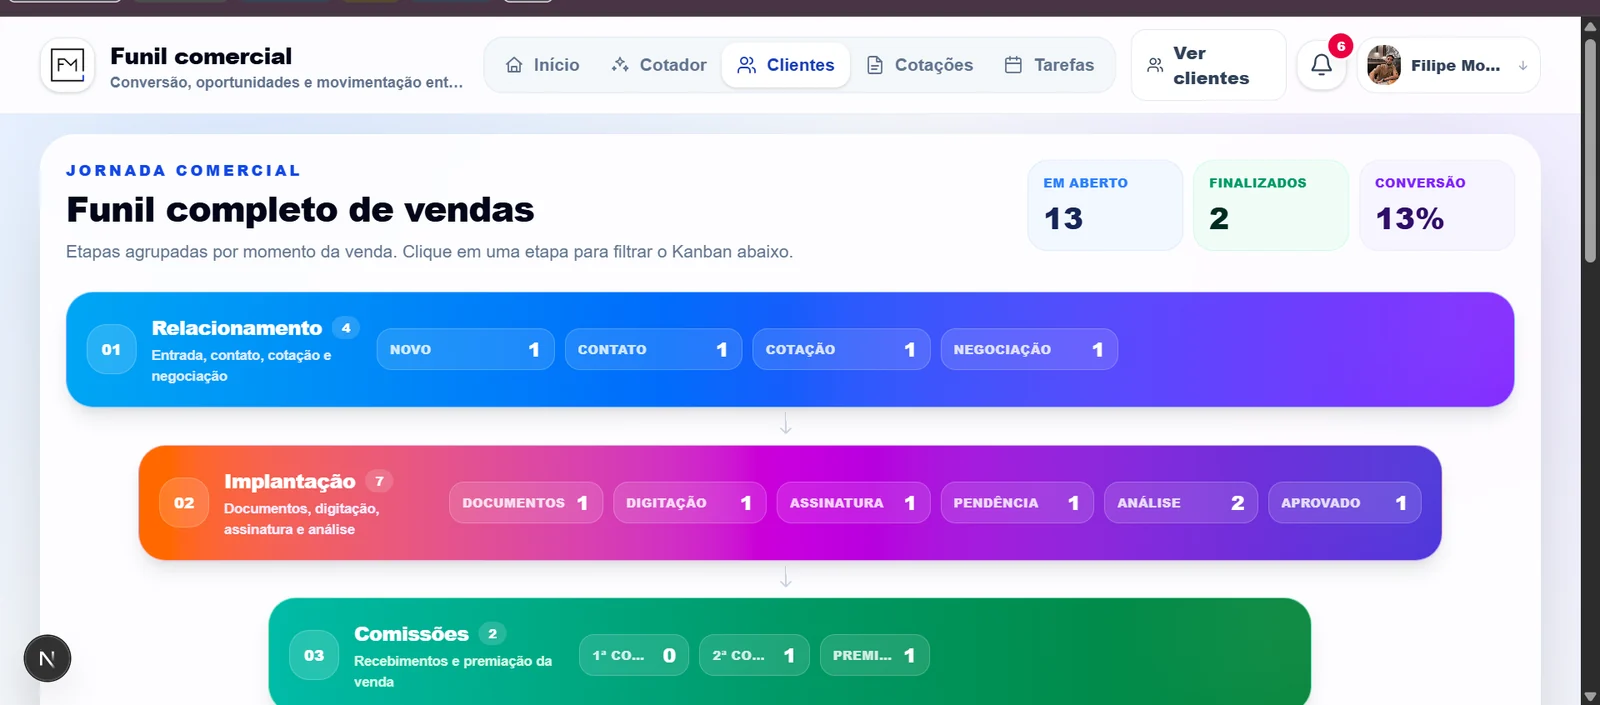Filter by Documentos stage
Image resolution: width=1600 pixels, height=705 pixels.
coord(526,503)
